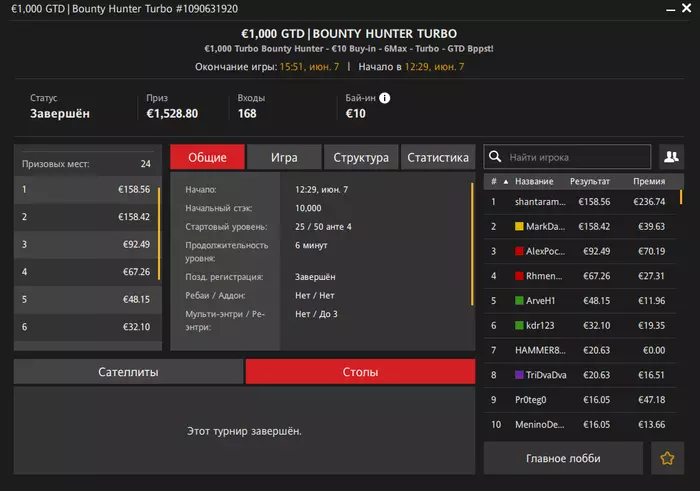Click the starting level 25 / 50 анте 4

coord(323,227)
